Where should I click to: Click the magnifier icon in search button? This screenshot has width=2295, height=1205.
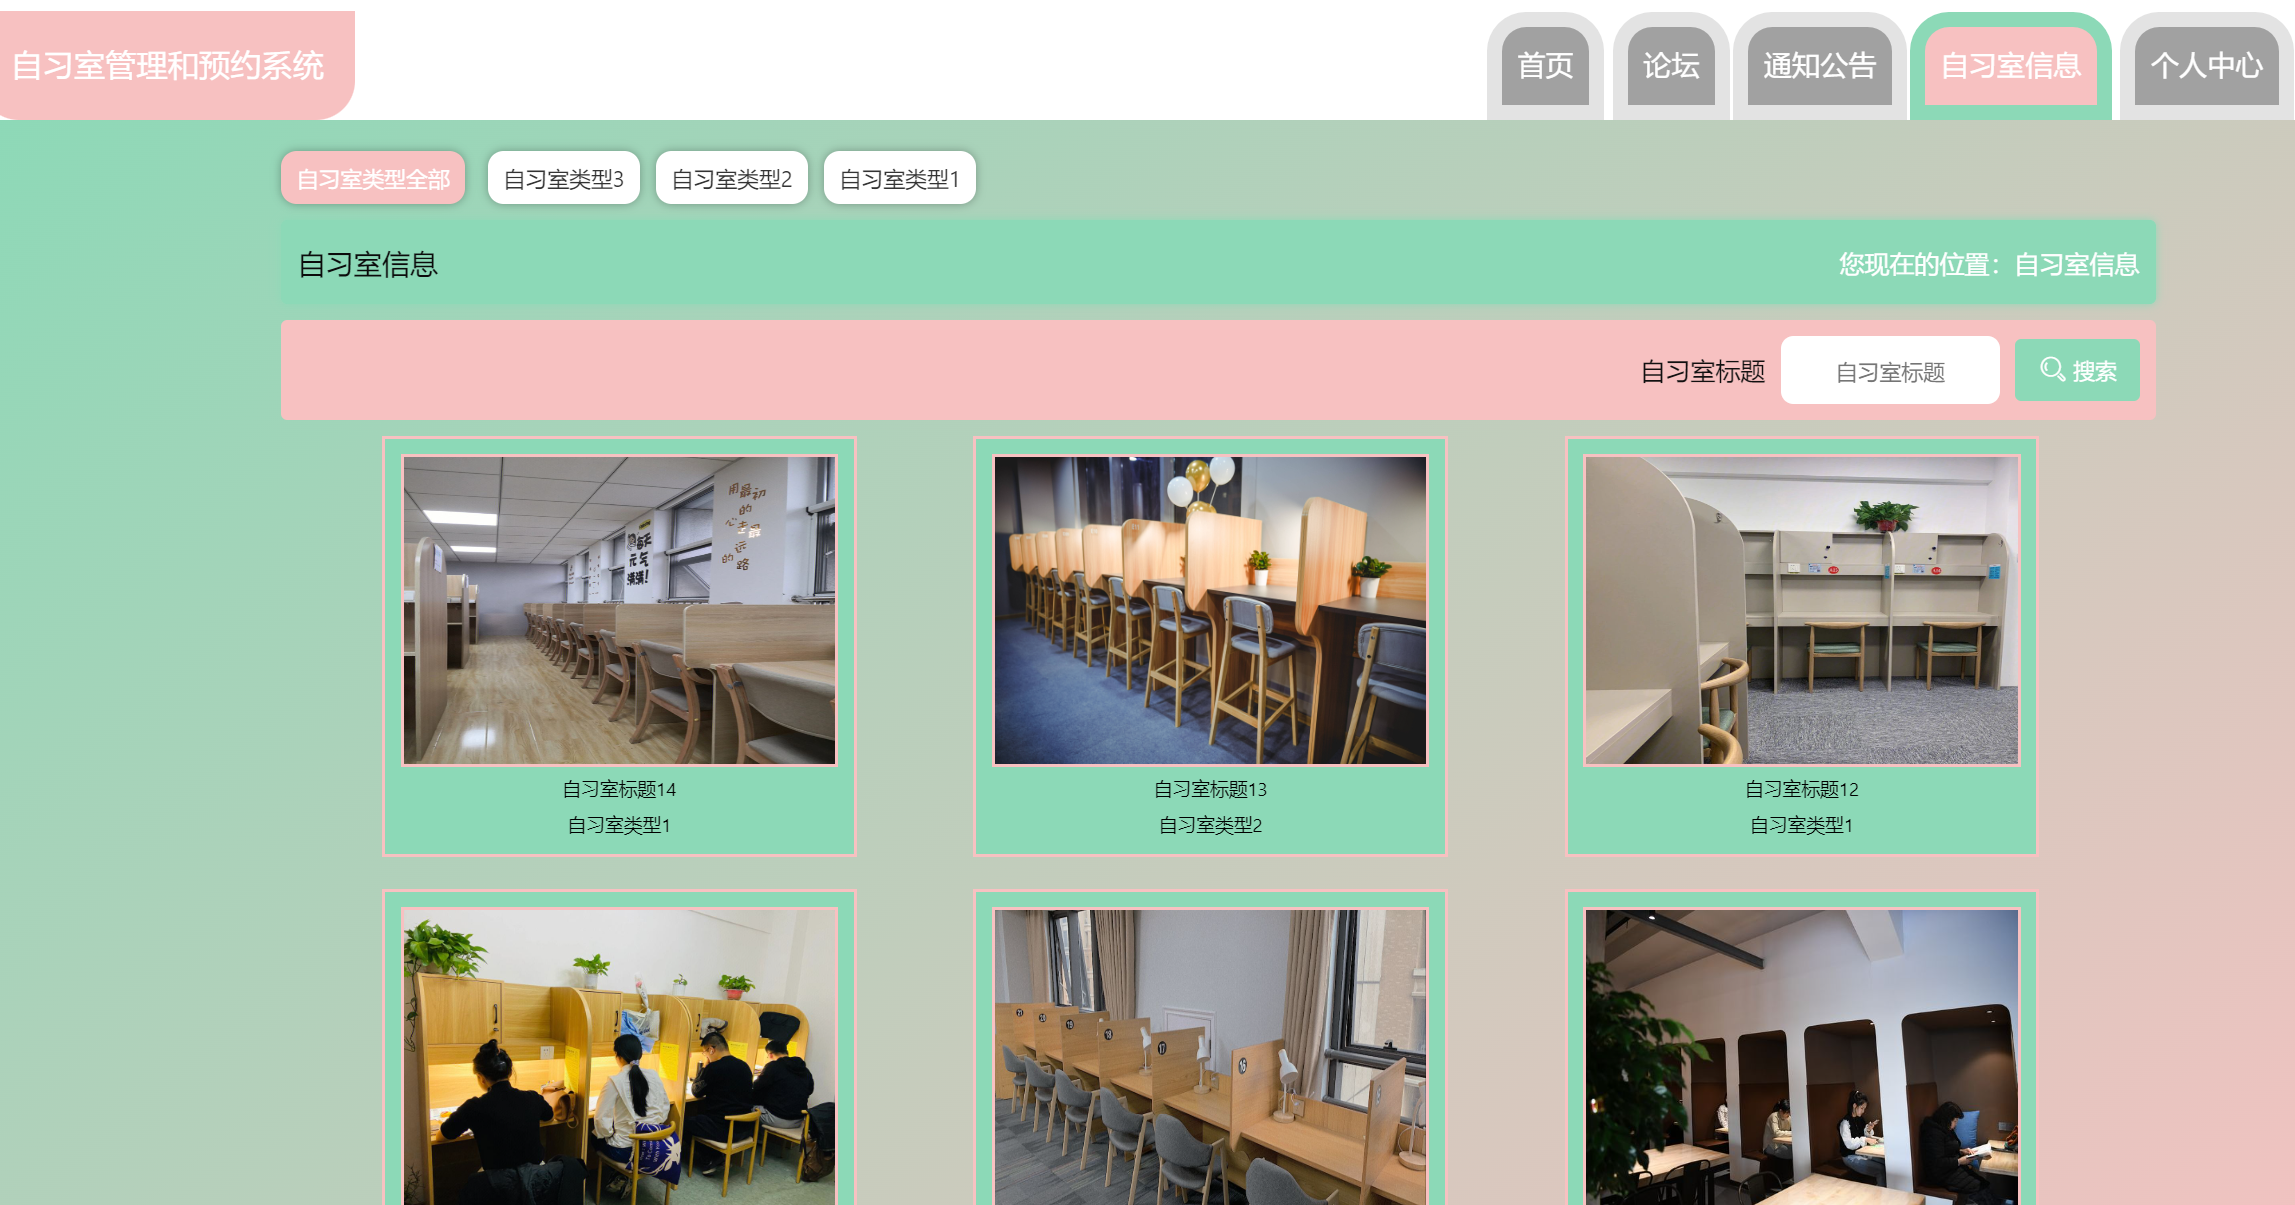(x=2052, y=369)
